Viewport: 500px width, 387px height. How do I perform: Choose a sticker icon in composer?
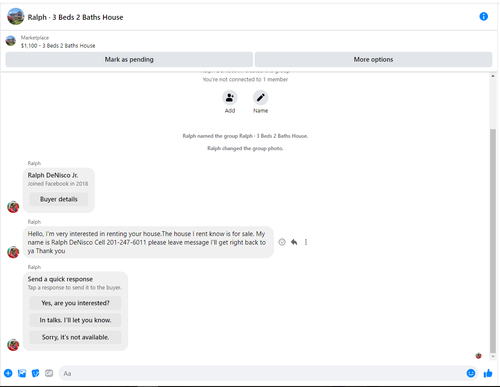point(35,373)
